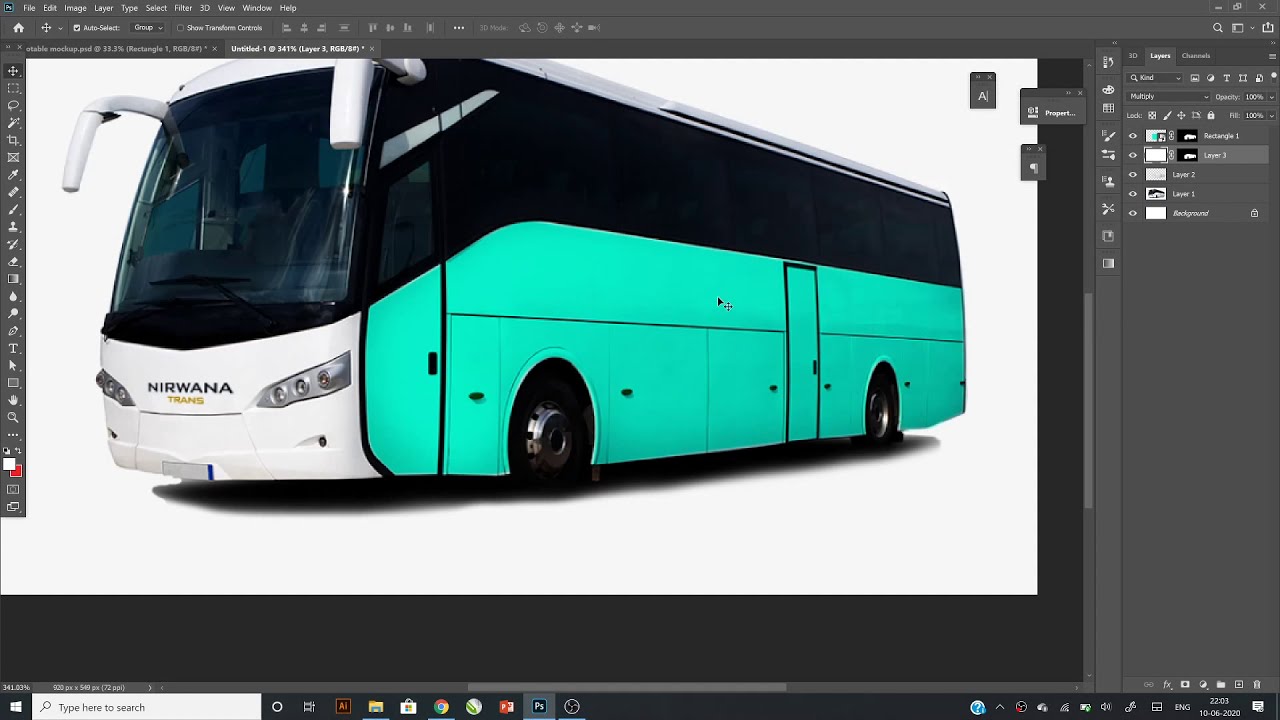Open the Layers panel filter by text layers

point(1227,77)
